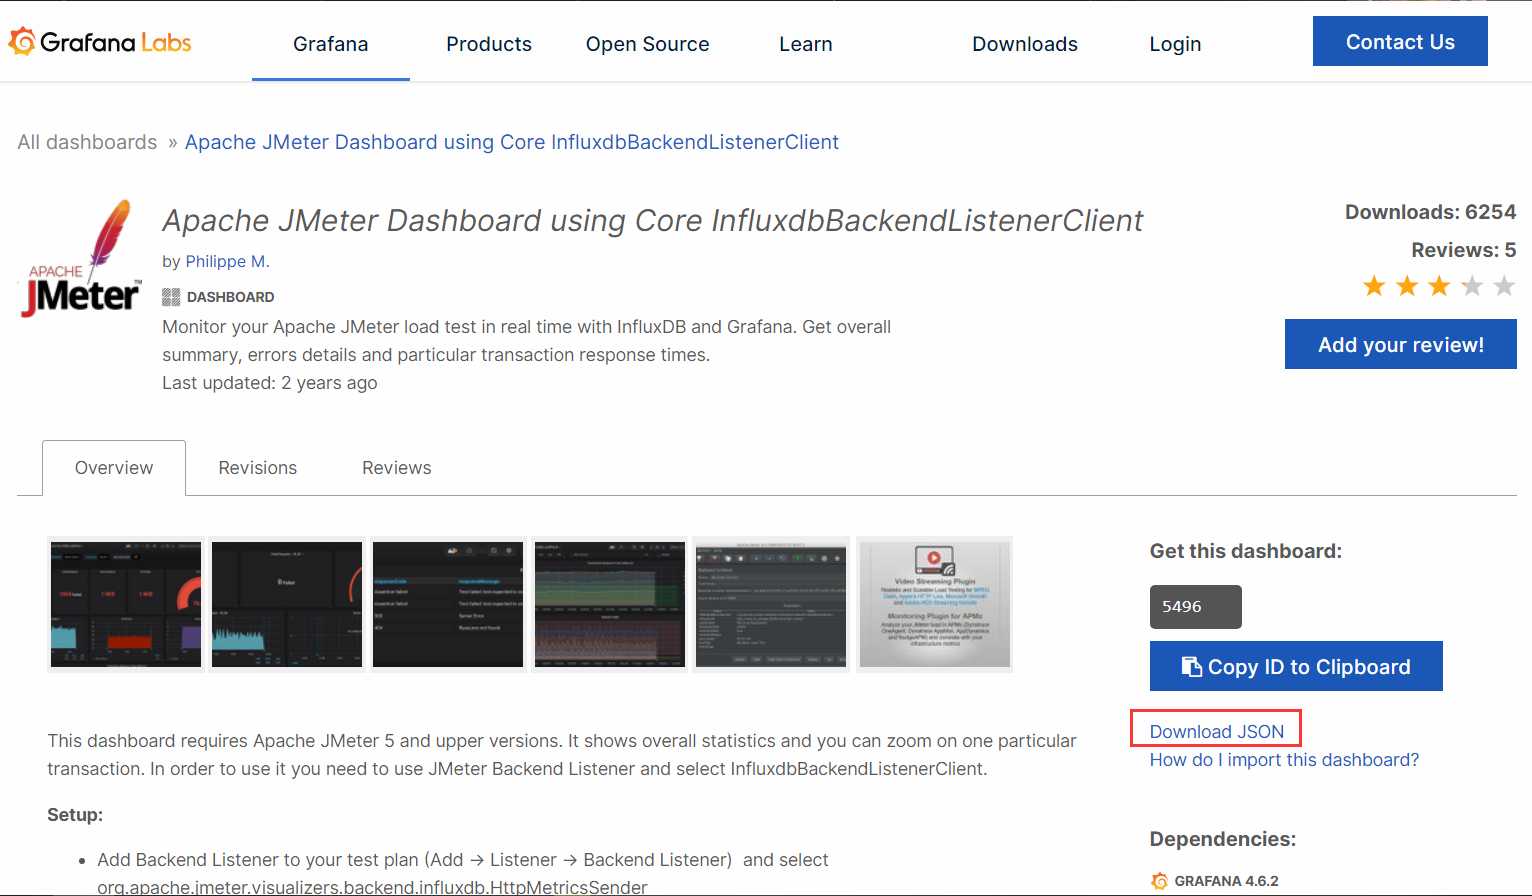Click the 'GRAFANA 4.6.2' dependency text
The width and height of the screenshot is (1532, 896).
[1226, 881]
